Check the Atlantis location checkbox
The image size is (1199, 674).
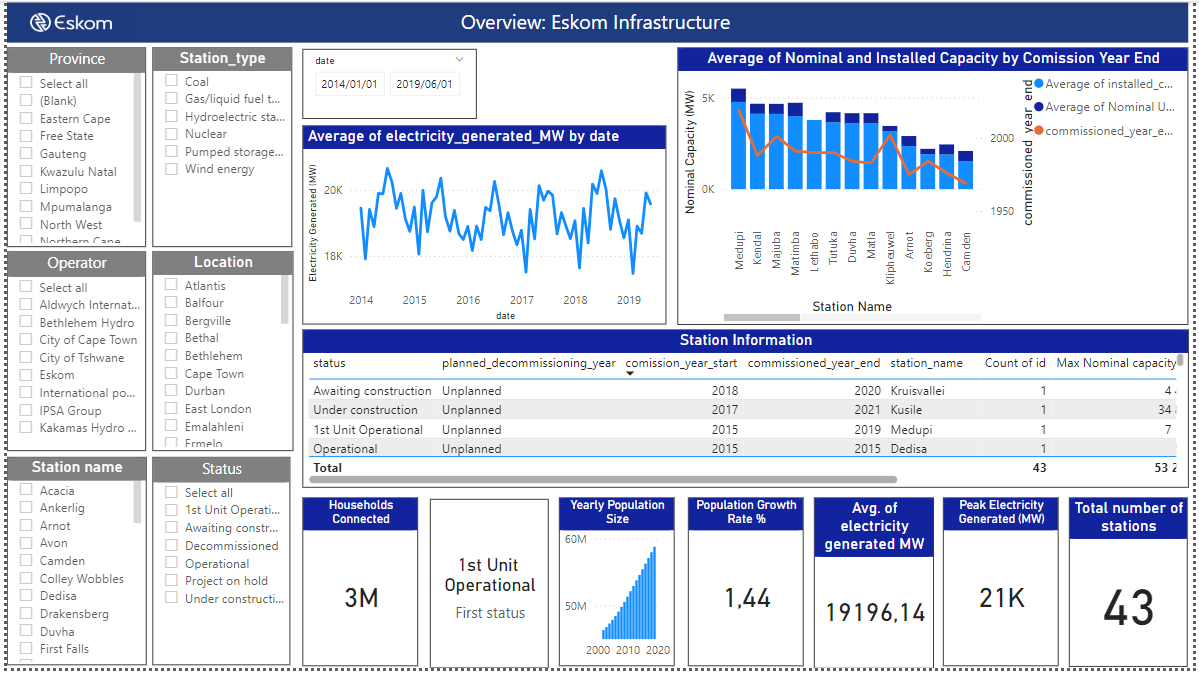tap(172, 285)
